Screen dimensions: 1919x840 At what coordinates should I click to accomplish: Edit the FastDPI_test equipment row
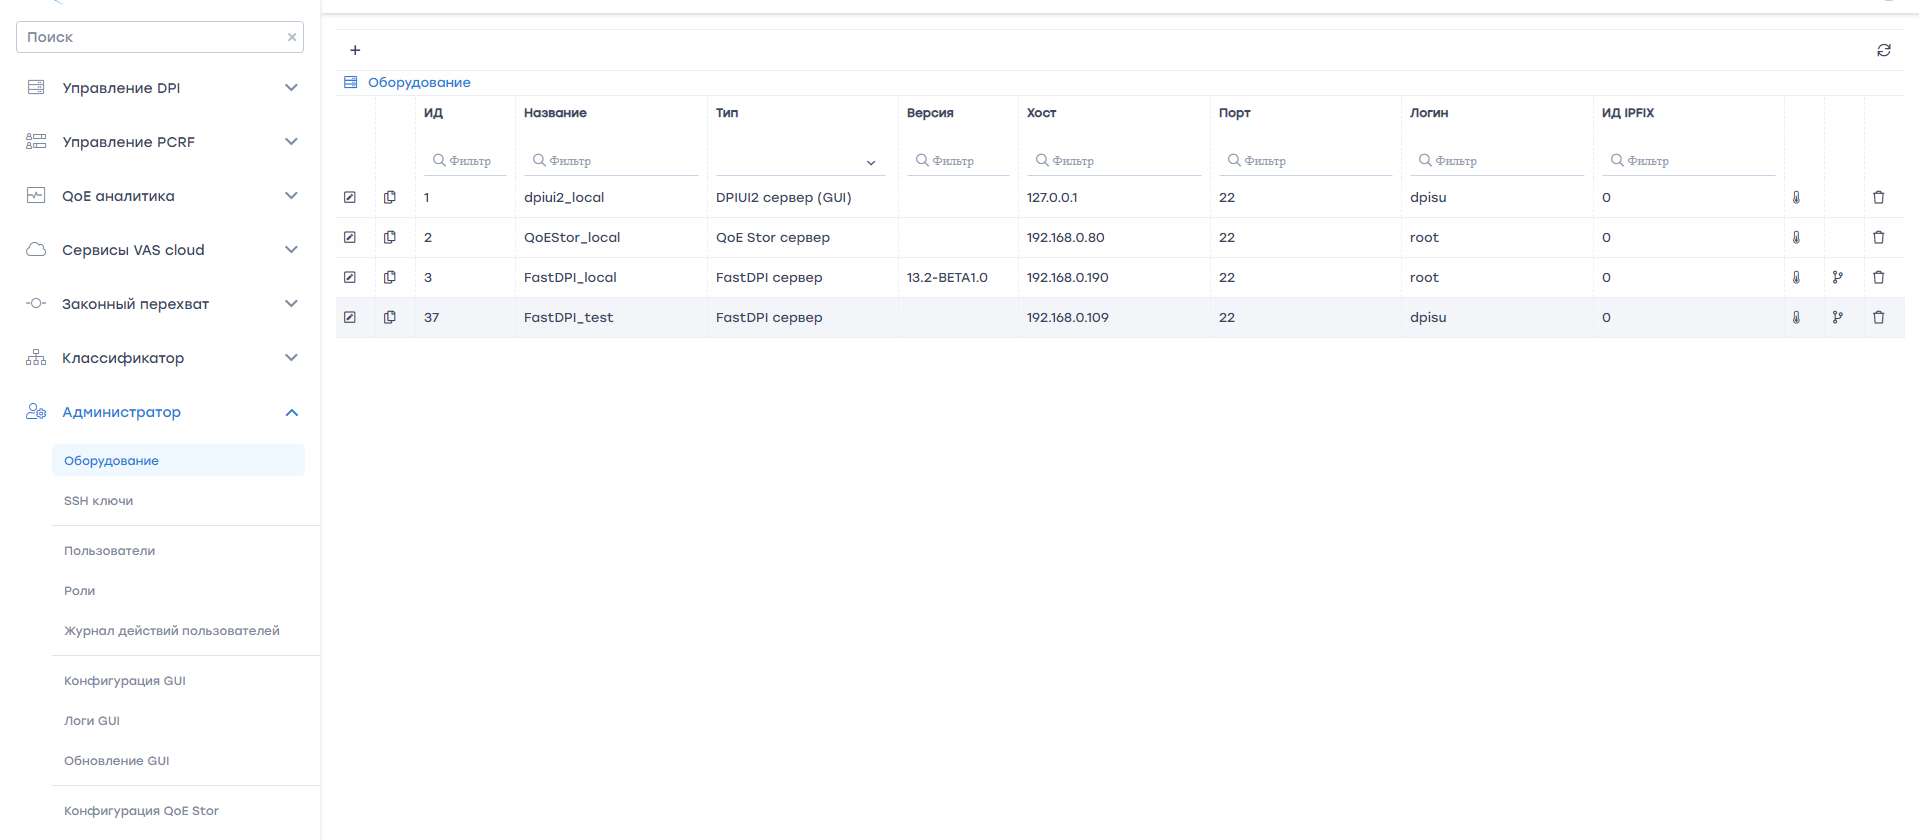(x=350, y=318)
